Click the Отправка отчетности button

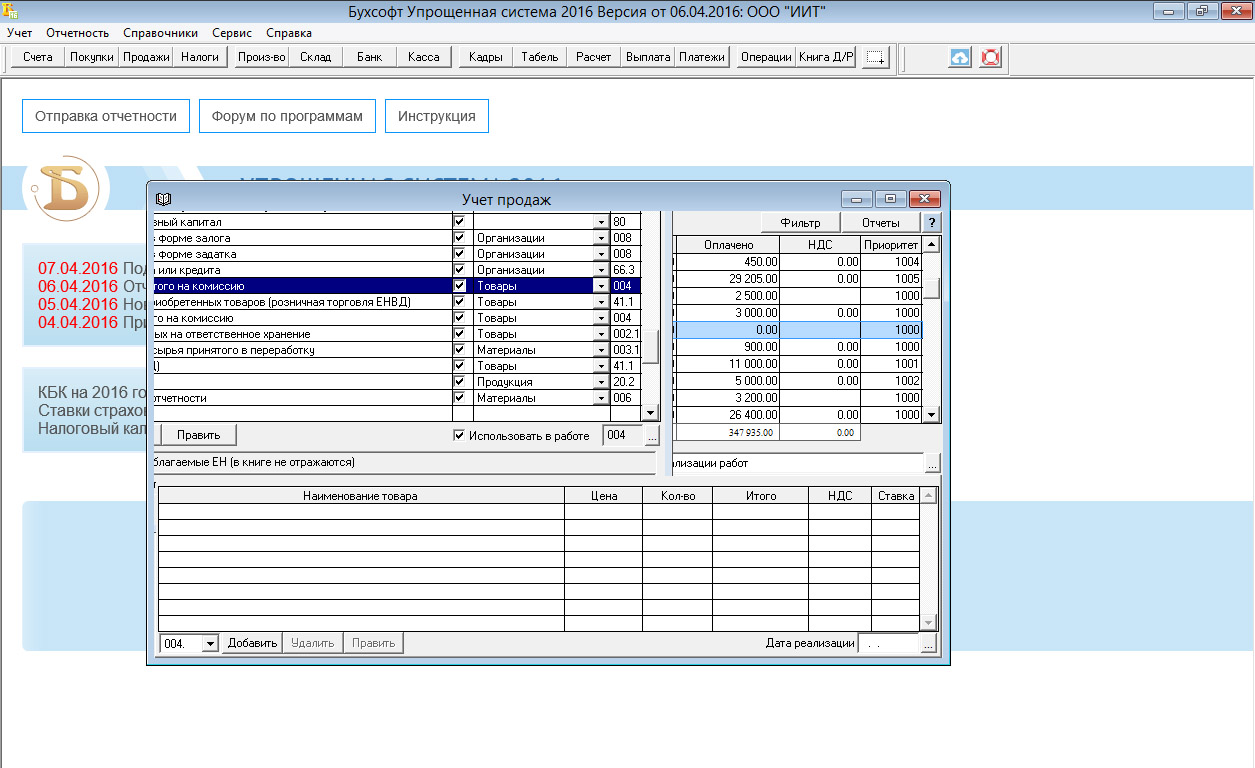[x=106, y=116]
